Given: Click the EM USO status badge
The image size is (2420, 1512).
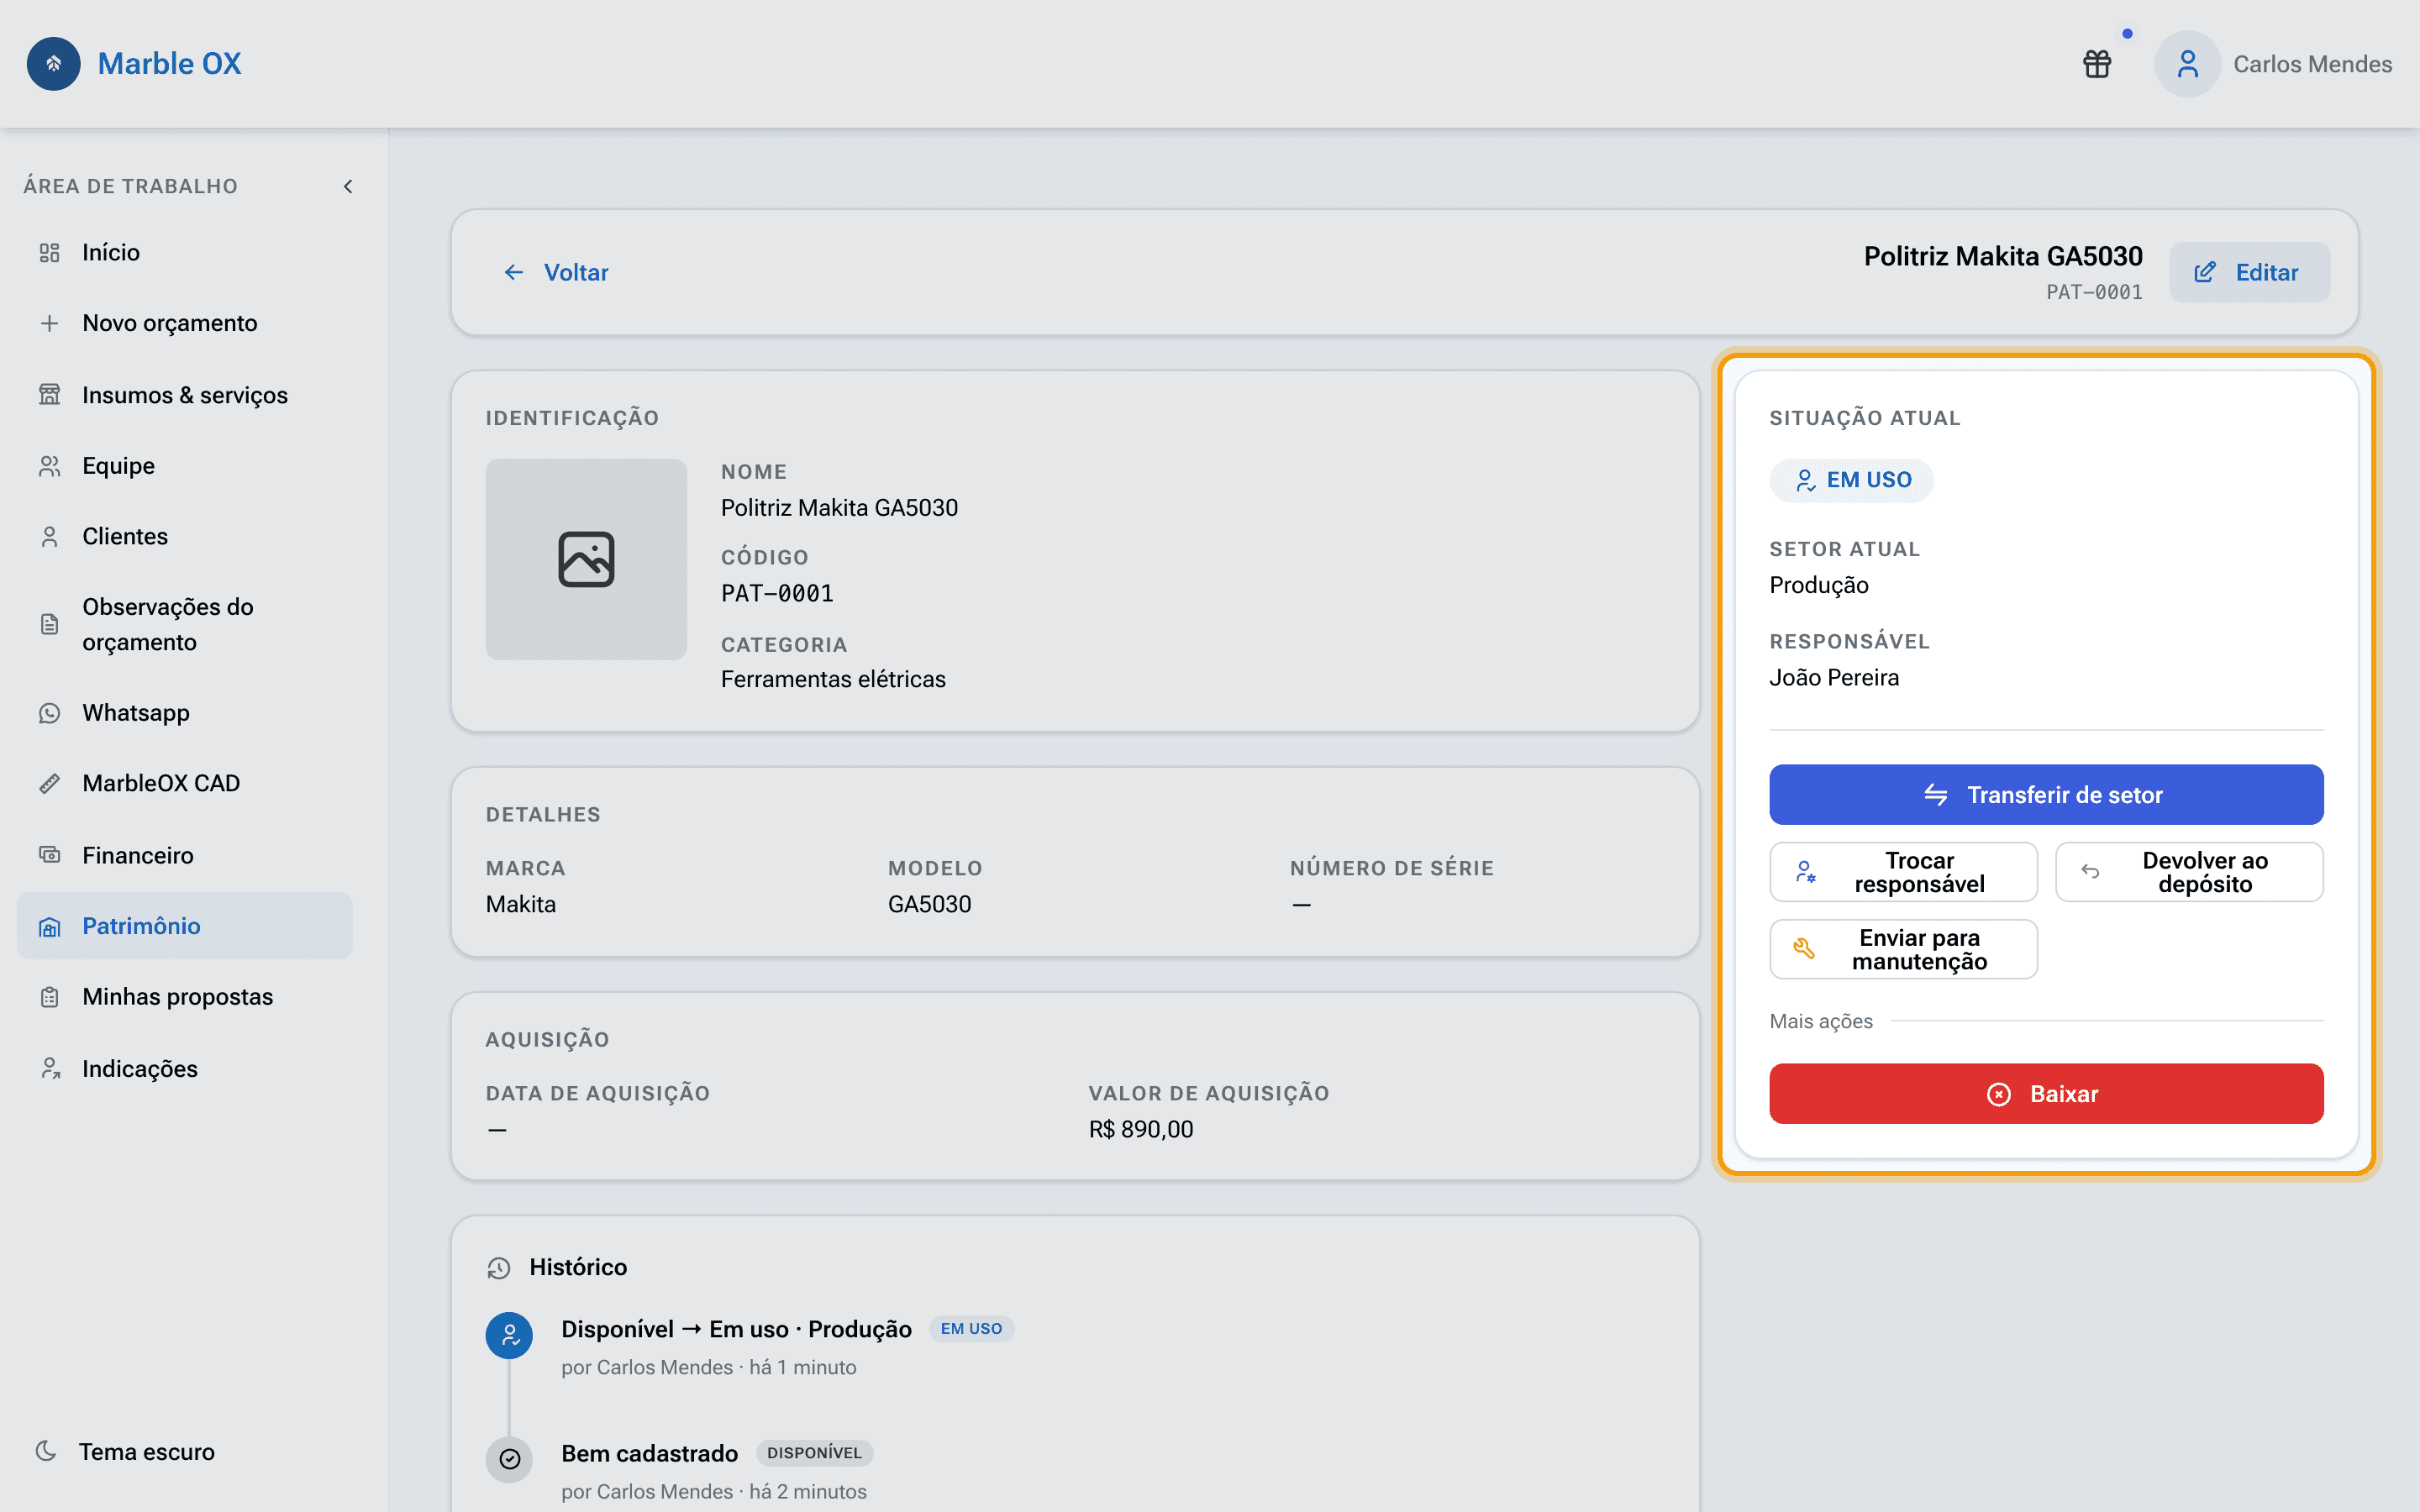Looking at the screenshot, I should 1851,480.
